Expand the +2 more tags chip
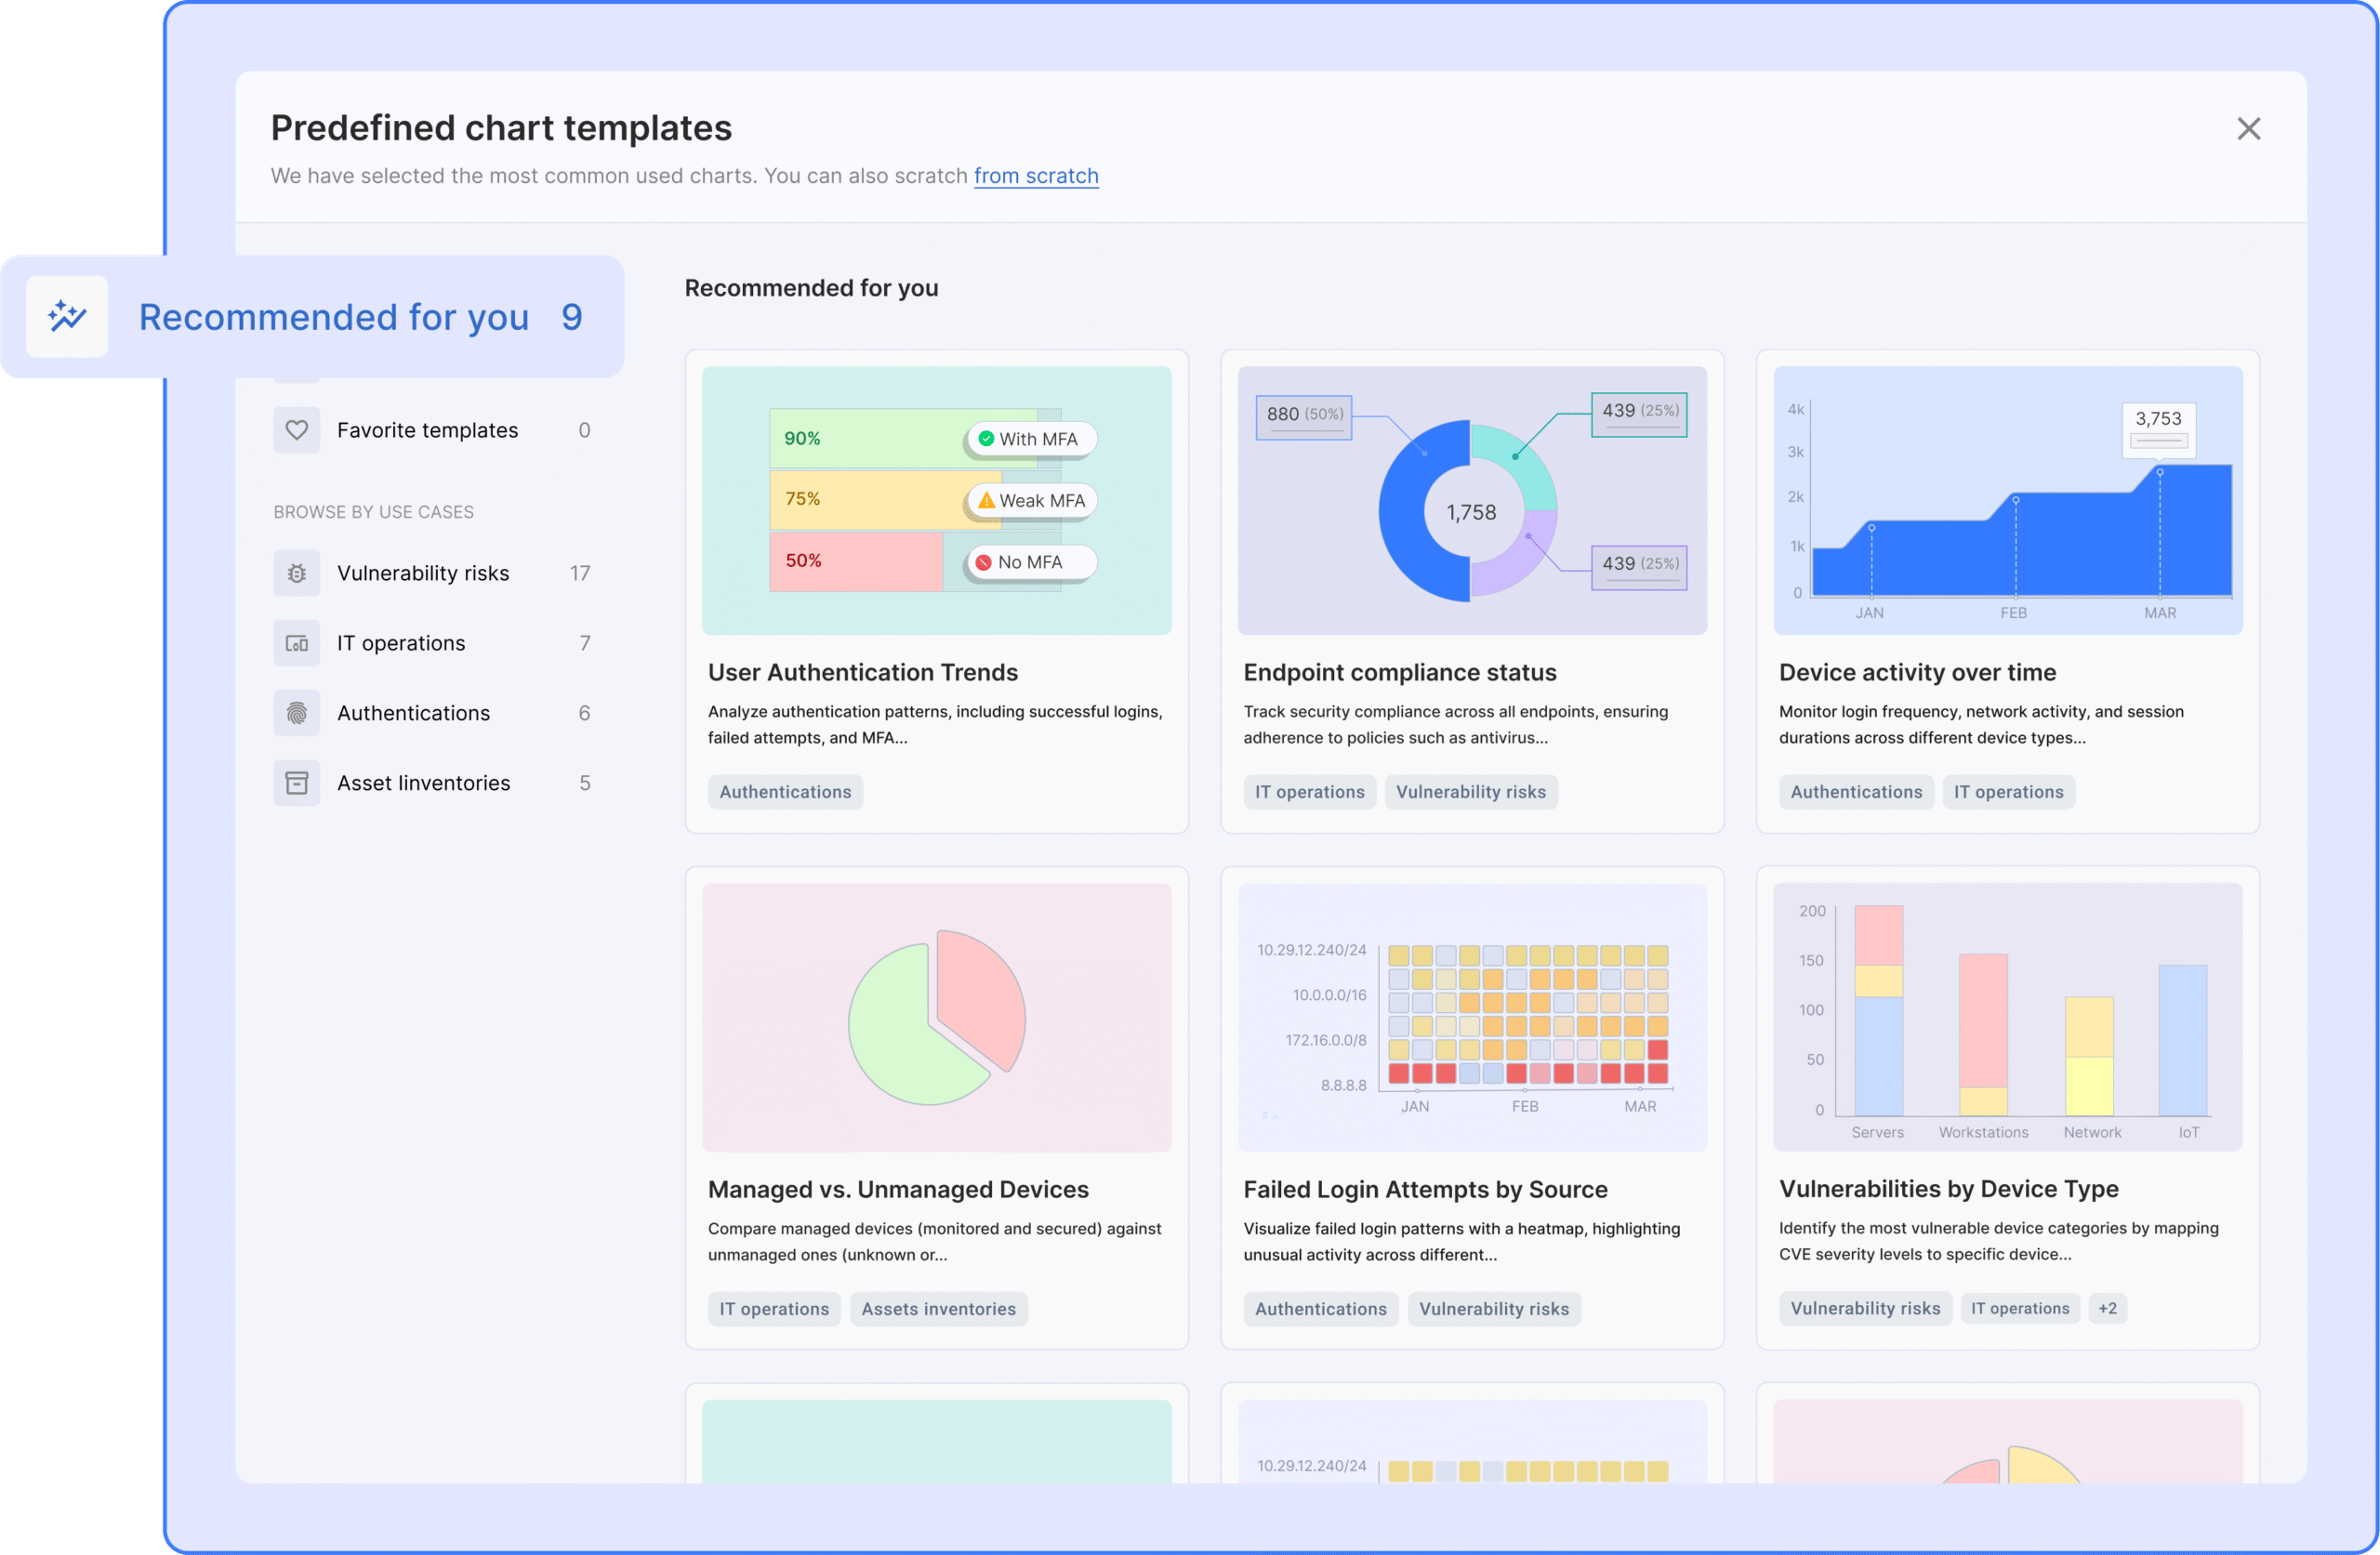Viewport: 2380px width, 1555px height. point(2107,1308)
